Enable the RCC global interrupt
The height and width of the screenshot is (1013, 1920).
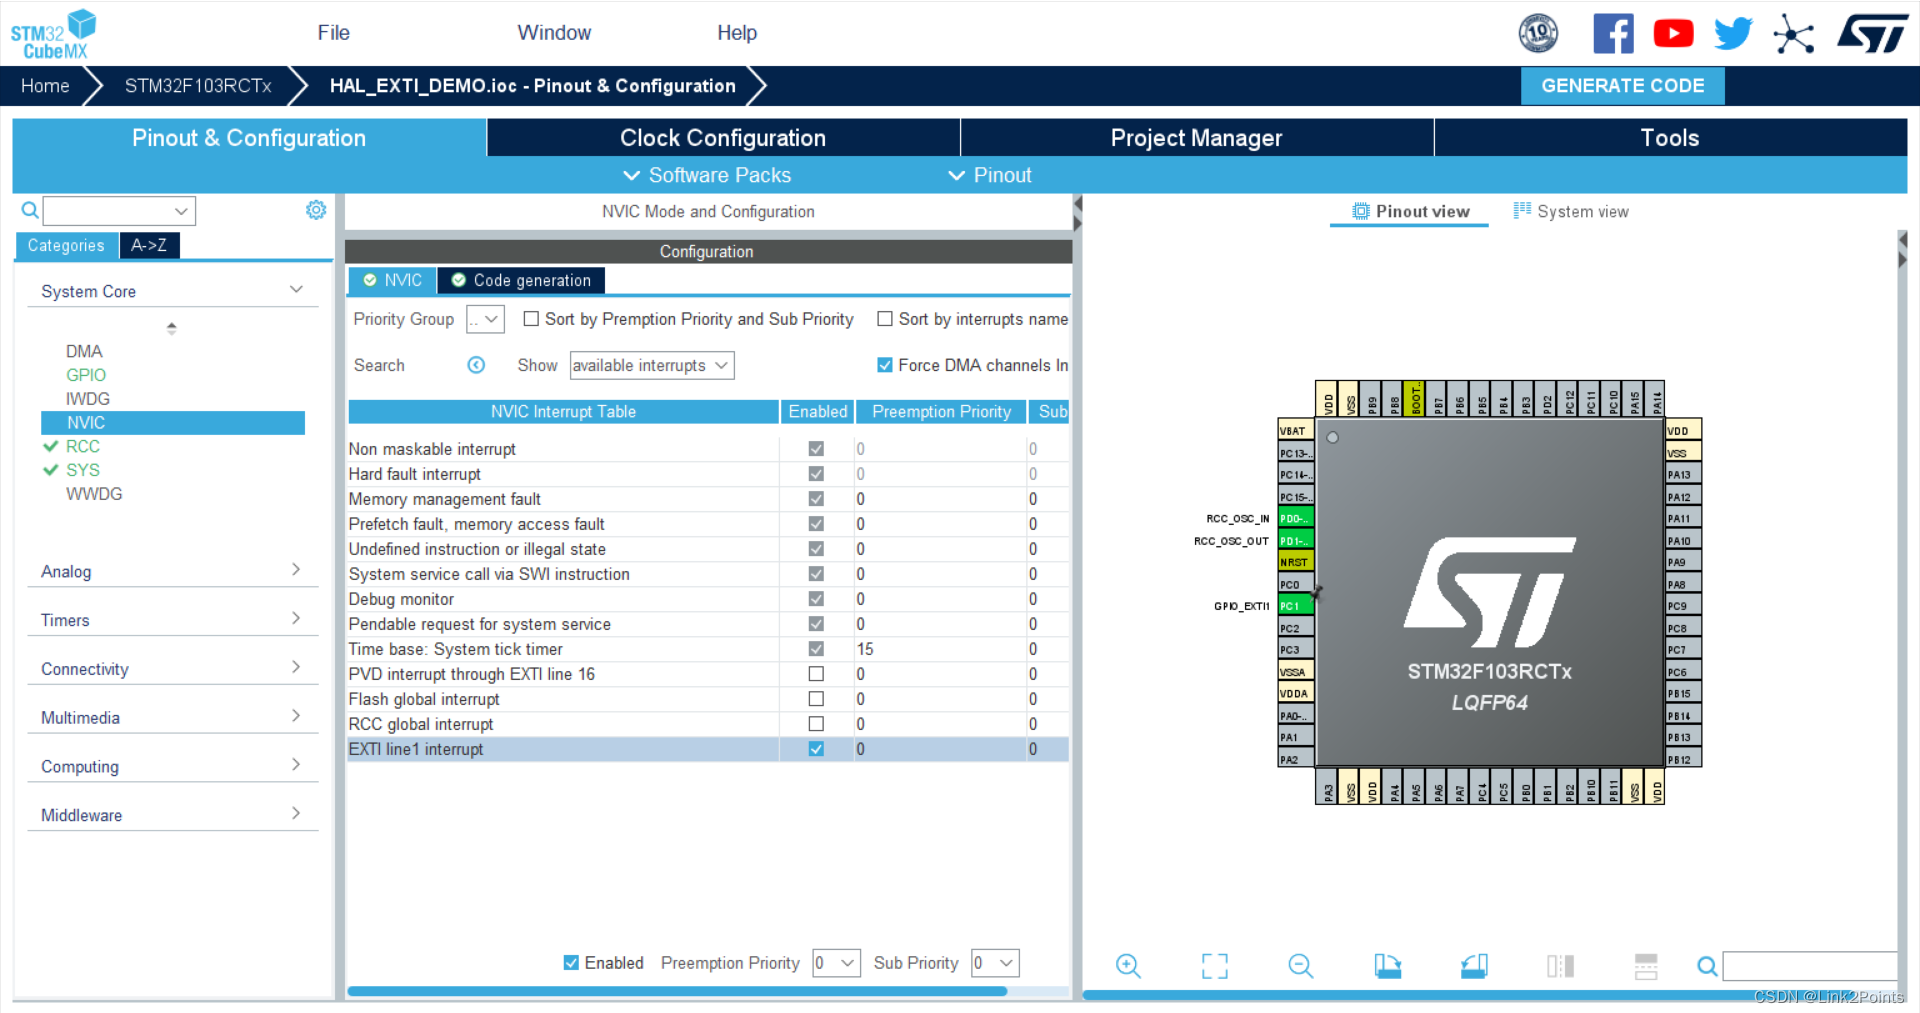pos(816,724)
